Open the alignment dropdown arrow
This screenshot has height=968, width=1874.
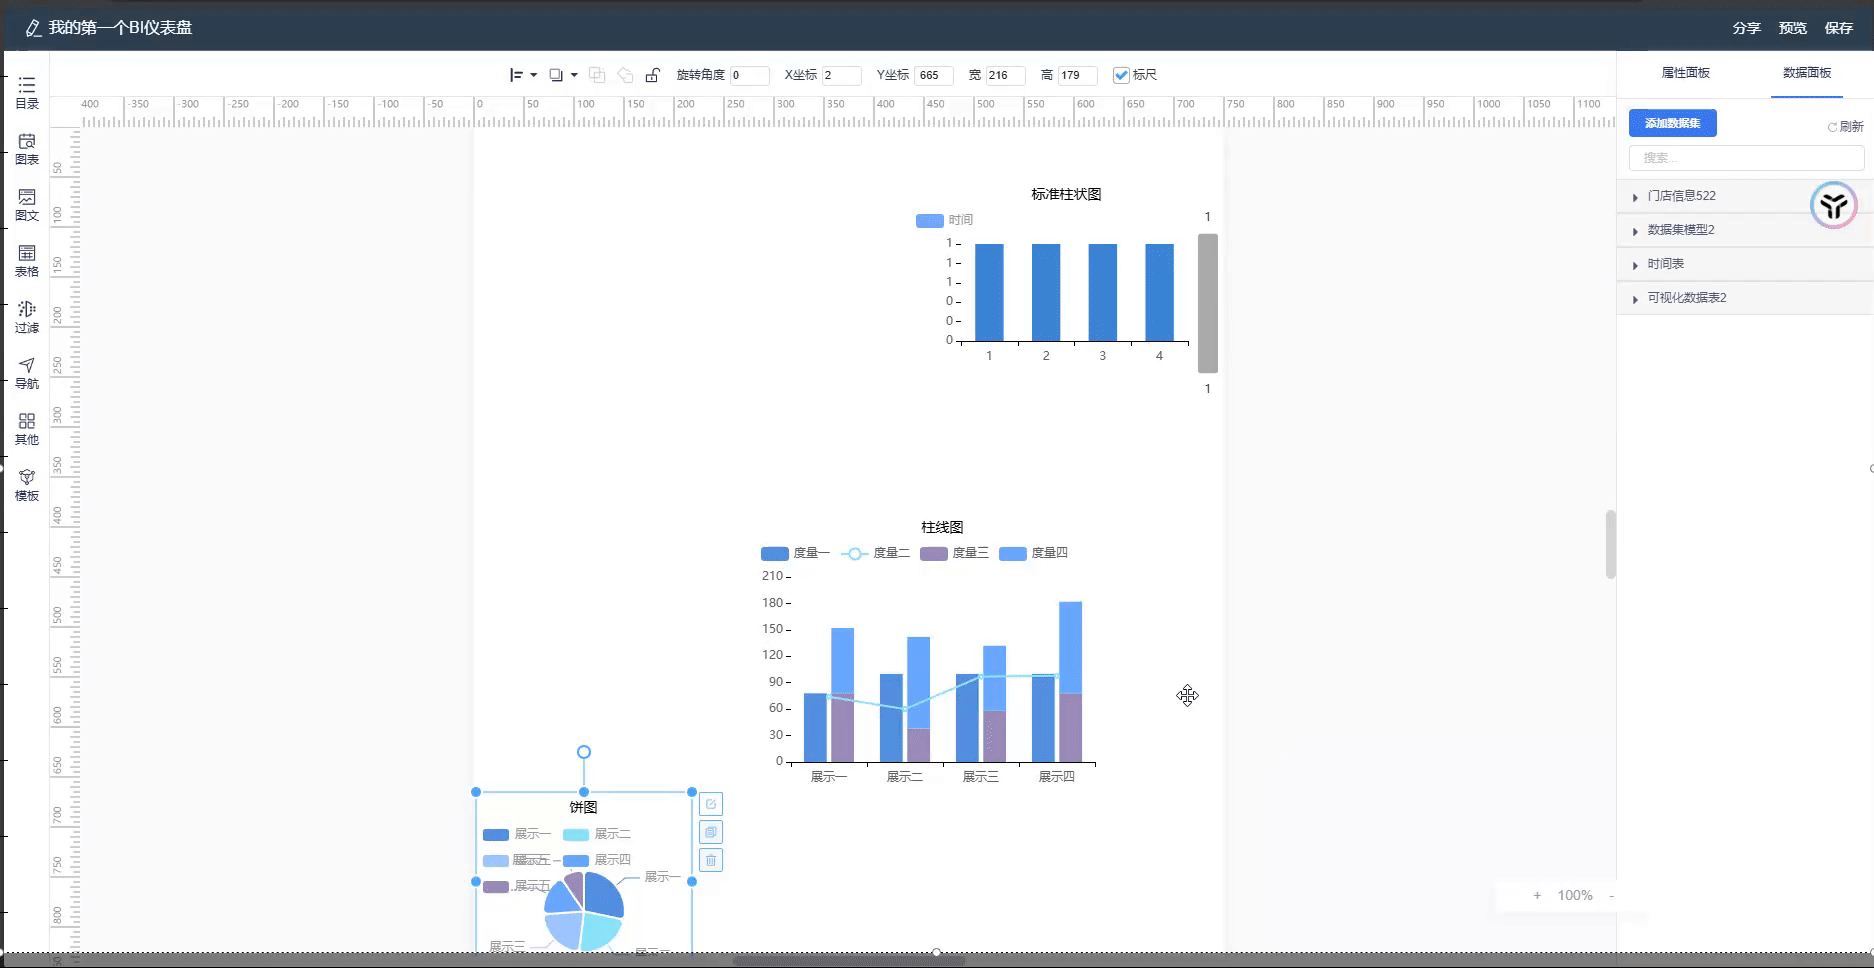(534, 75)
